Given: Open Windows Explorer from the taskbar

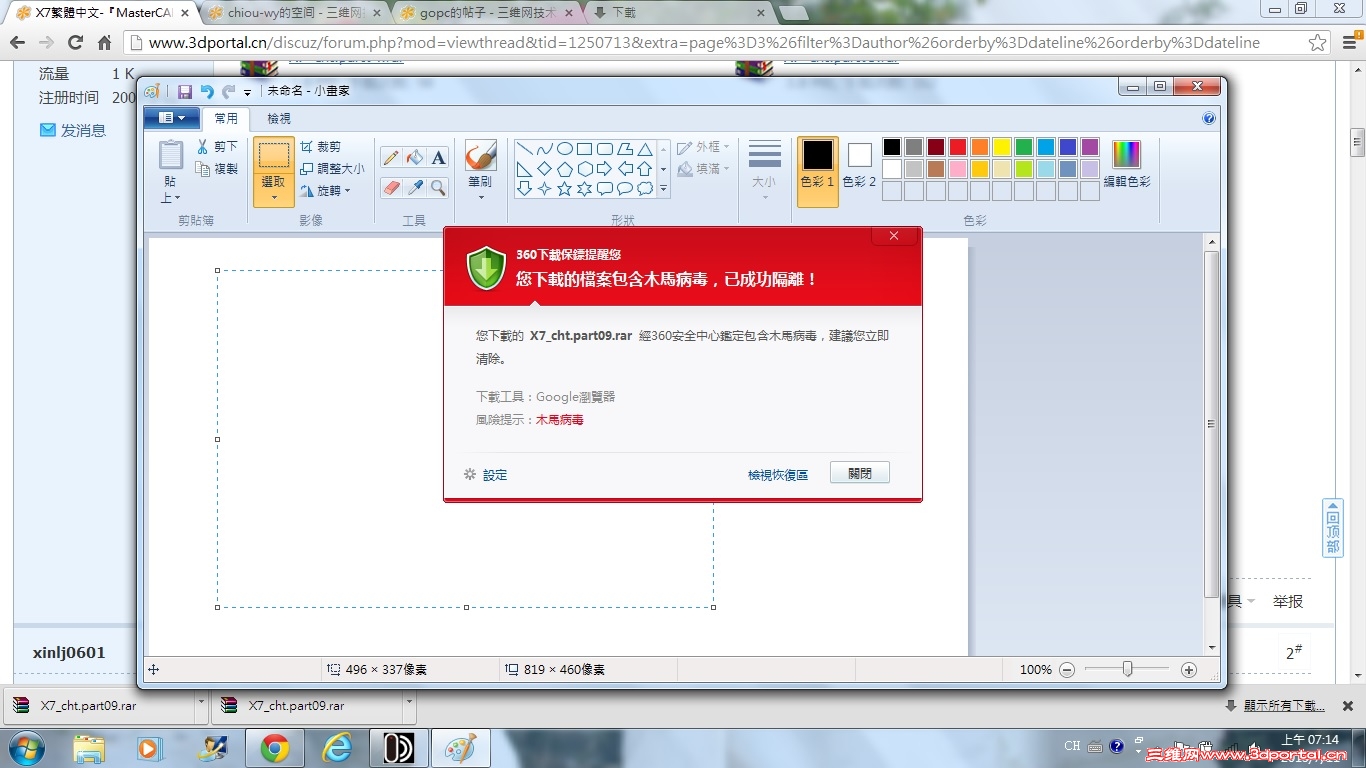Looking at the screenshot, I should [x=89, y=748].
